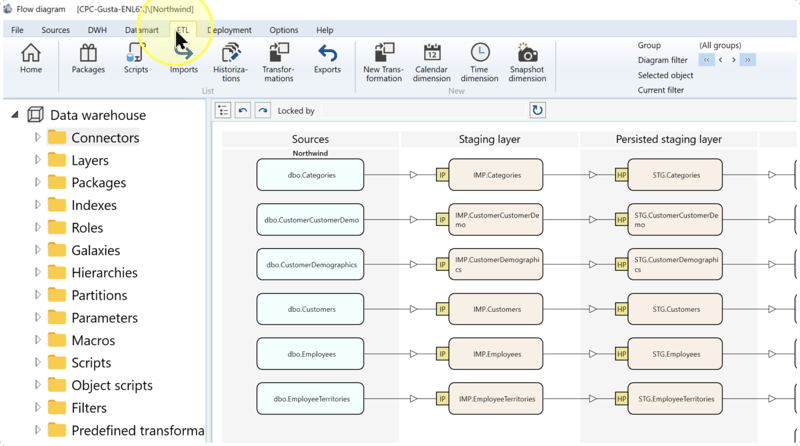
Task: Open the Sources ribbon tab
Action: click(x=56, y=30)
